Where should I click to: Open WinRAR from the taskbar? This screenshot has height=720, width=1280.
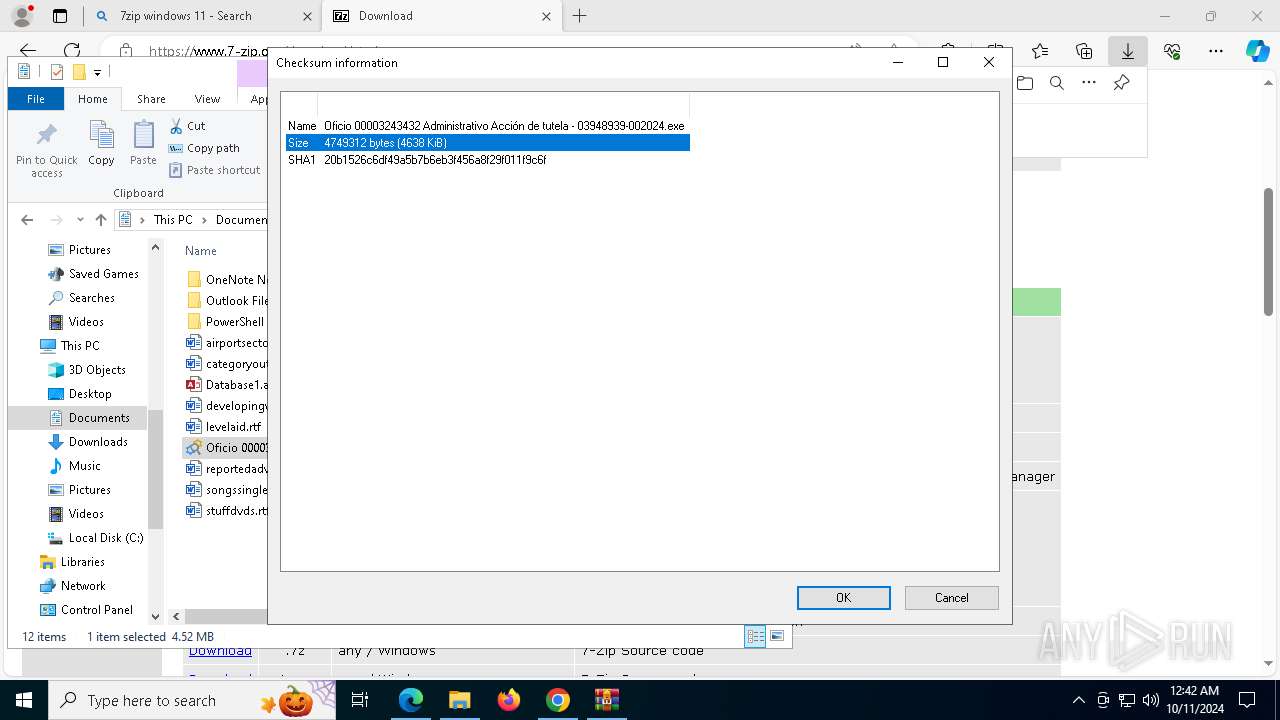[607, 700]
